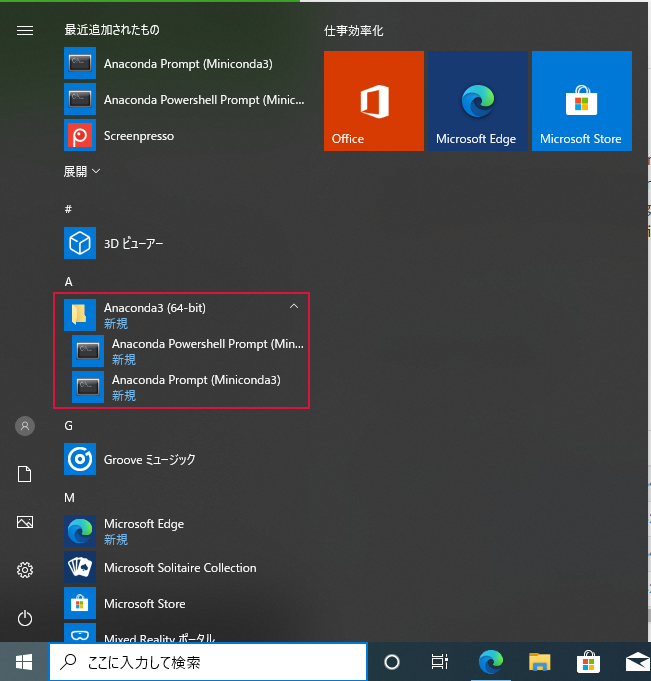Click the Anaconda Powershell Prompt icon inside Anaconda3 folder
Image resolution: width=651 pixels, height=681 pixels.
[x=88, y=351]
